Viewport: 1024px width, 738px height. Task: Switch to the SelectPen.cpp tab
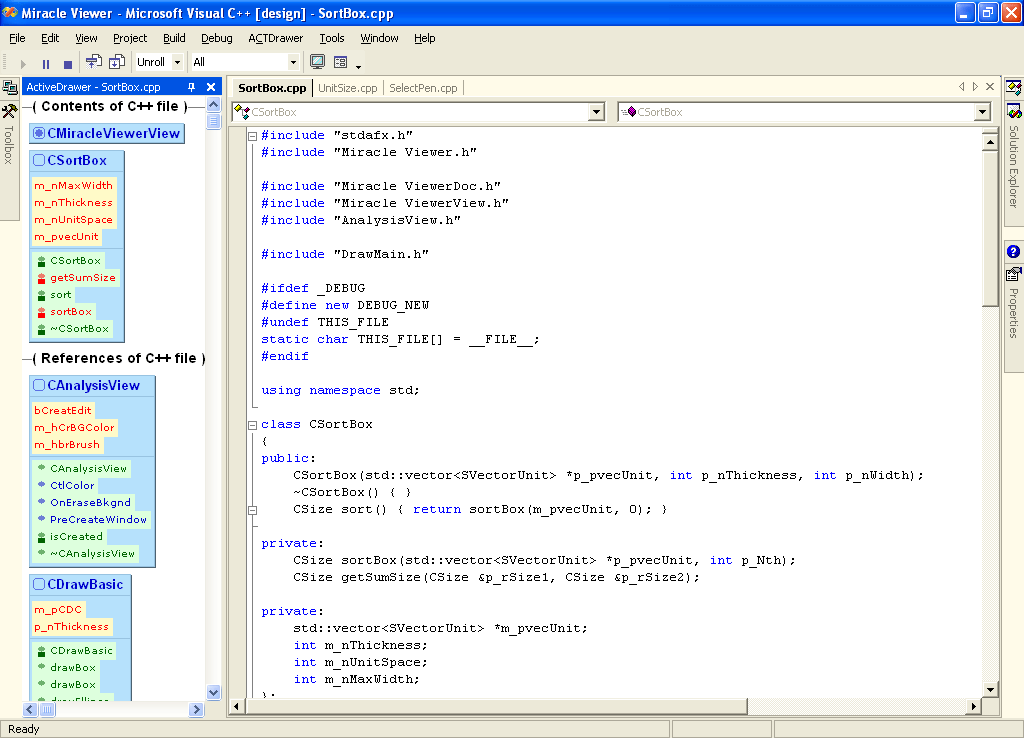423,88
